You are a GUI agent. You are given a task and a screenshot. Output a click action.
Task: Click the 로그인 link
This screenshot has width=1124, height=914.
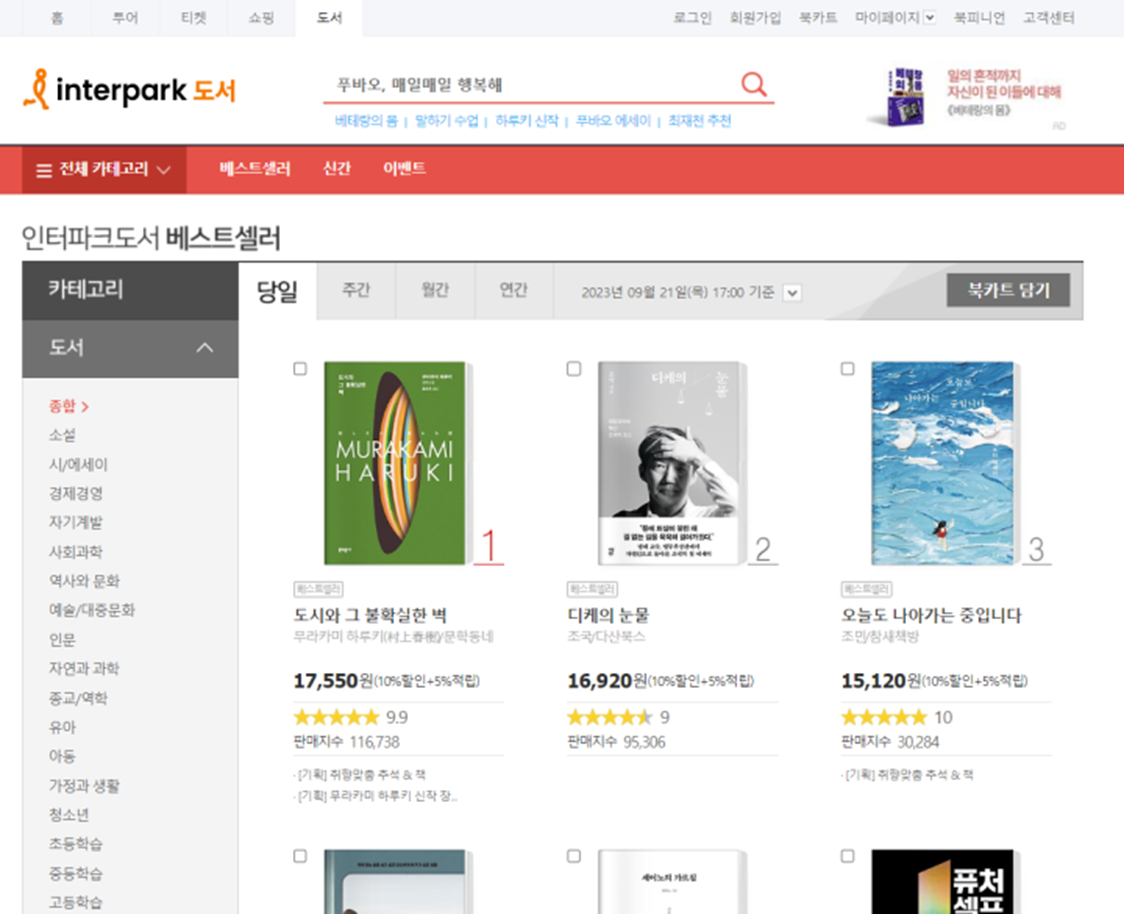(692, 18)
